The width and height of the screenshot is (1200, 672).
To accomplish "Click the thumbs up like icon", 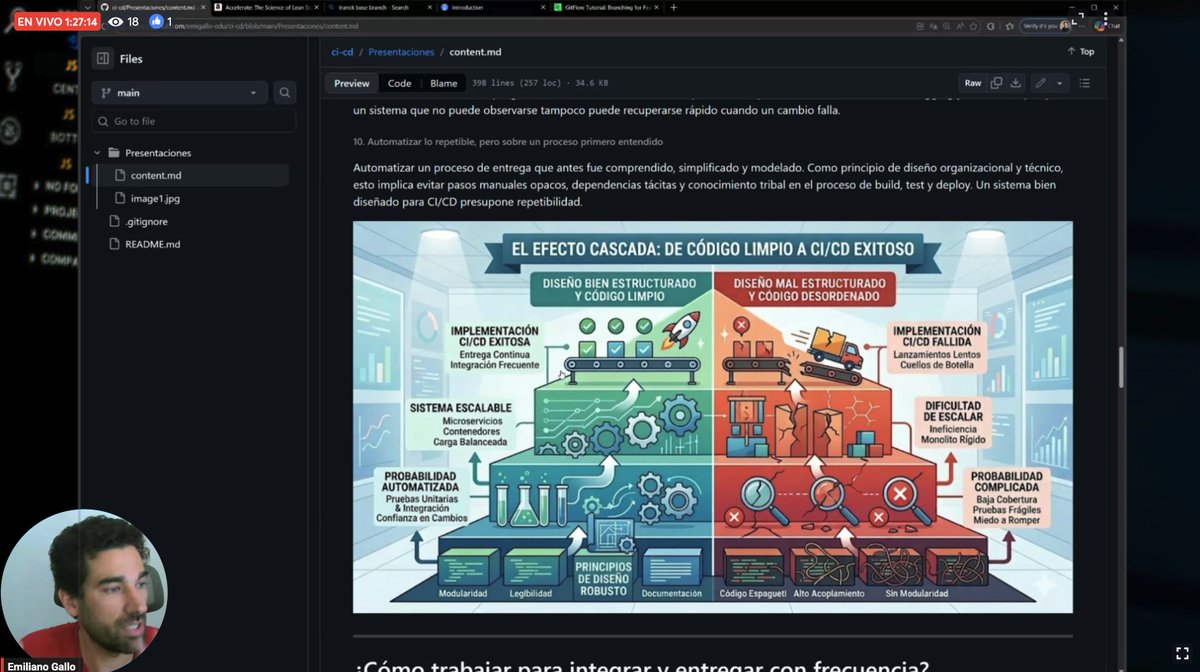I will [x=156, y=21].
